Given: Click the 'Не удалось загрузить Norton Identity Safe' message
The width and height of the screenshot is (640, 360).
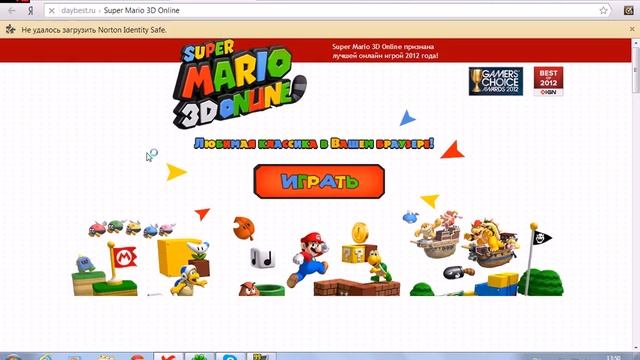Looking at the screenshot, I should coord(94,30).
